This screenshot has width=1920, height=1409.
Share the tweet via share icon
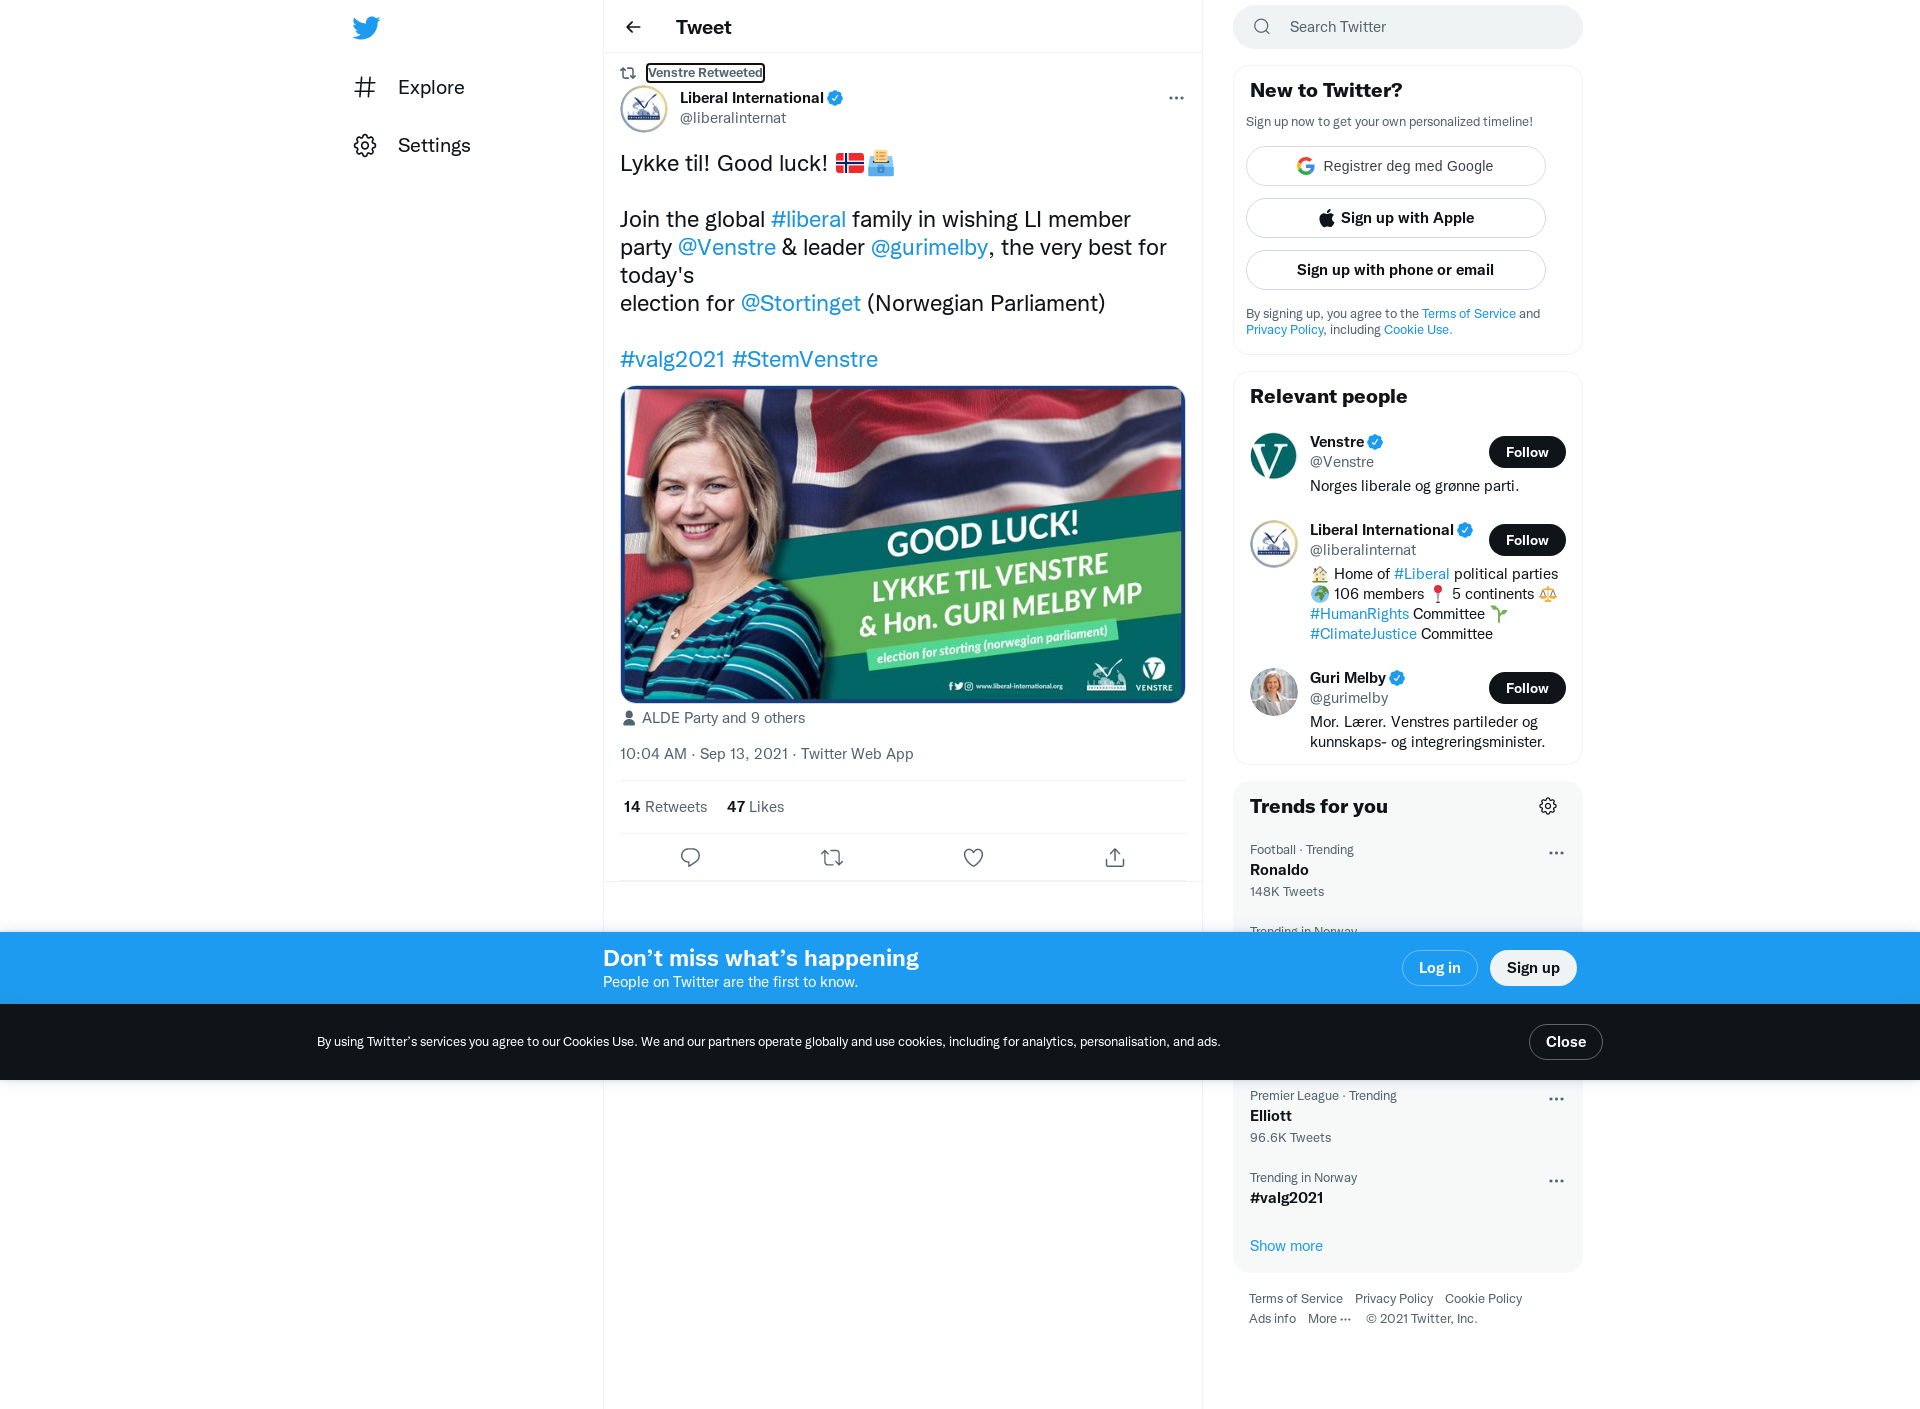(x=1115, y=857)
